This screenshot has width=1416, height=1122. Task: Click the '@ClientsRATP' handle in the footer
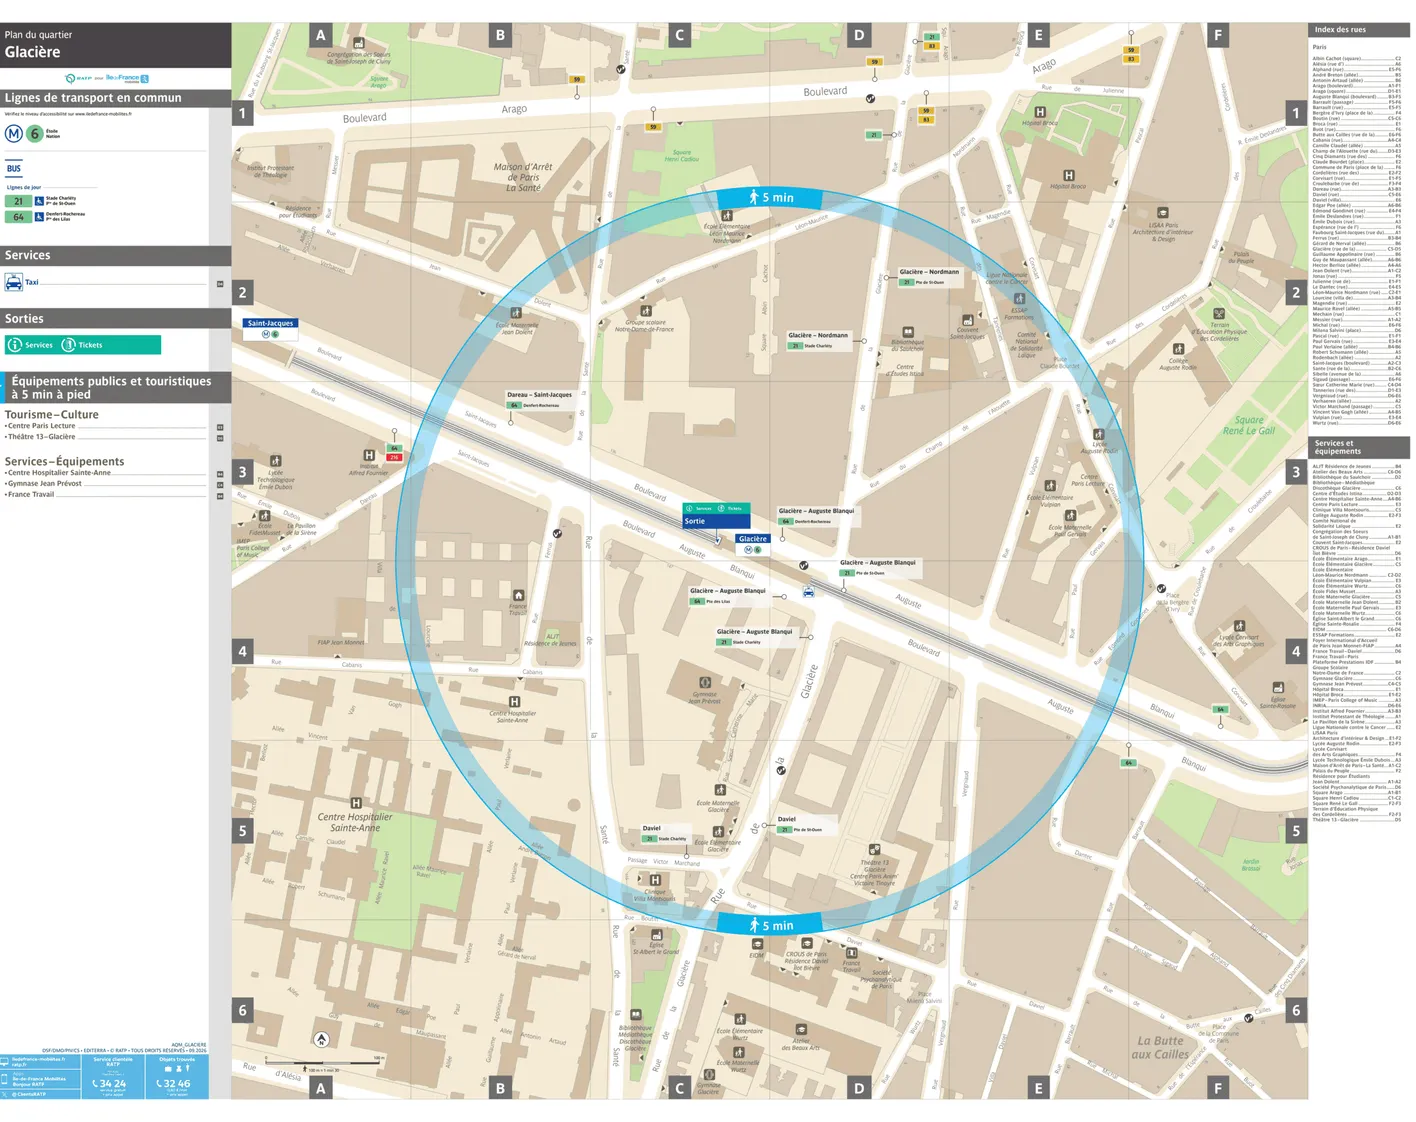29,1094
